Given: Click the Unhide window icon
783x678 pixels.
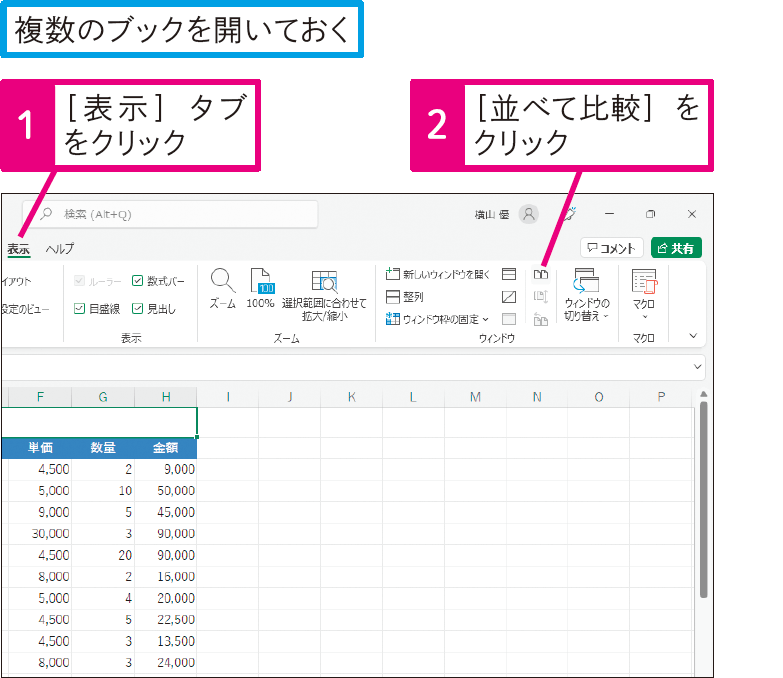Looking at the screenshot, I should click(509, 319).
